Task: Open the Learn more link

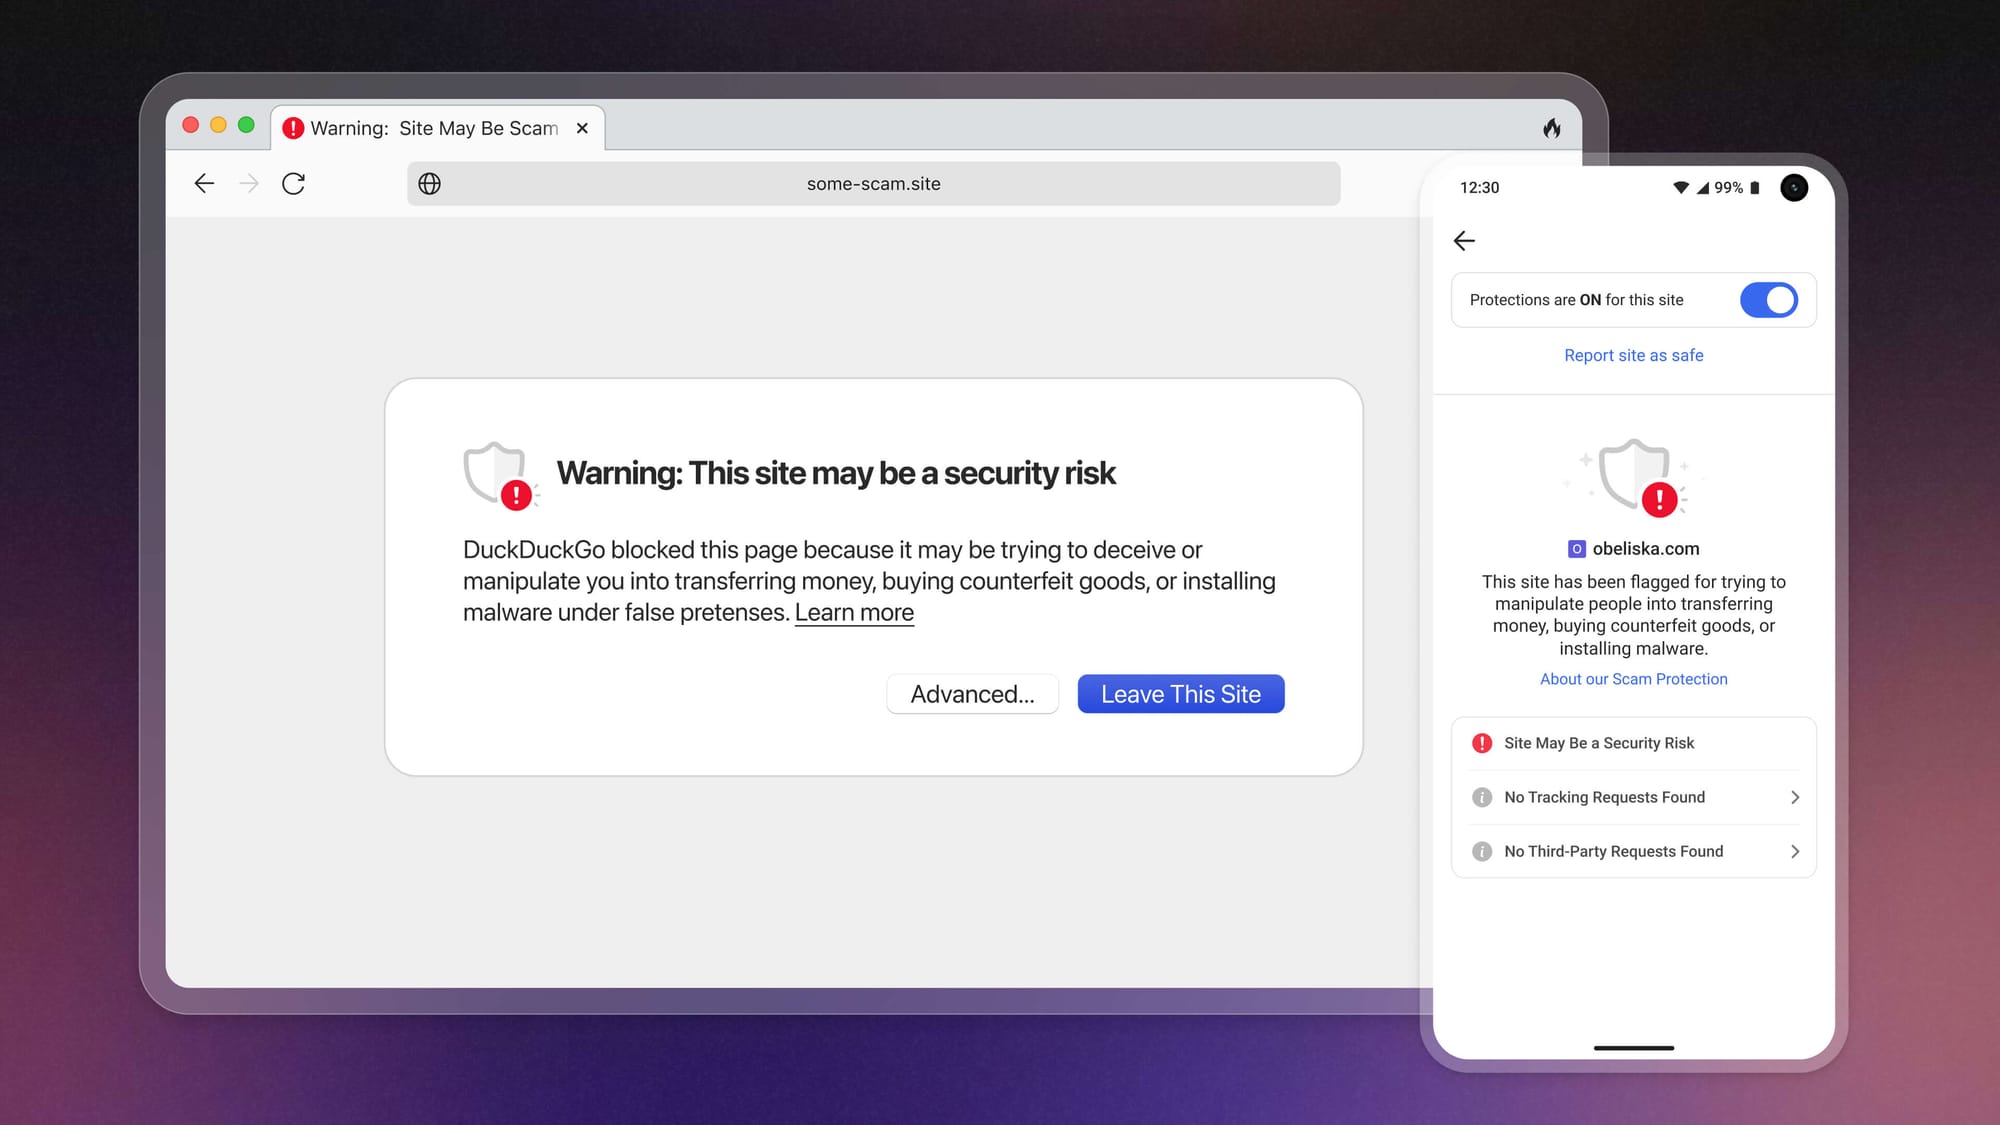Action: point(853,611)
